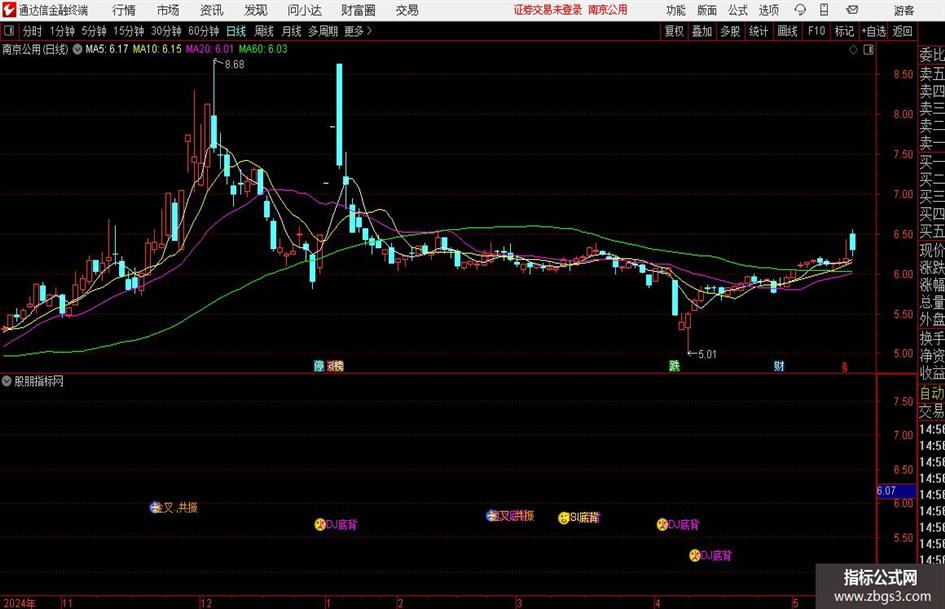Switch to 60分钟 chart period

click(204, 31)
